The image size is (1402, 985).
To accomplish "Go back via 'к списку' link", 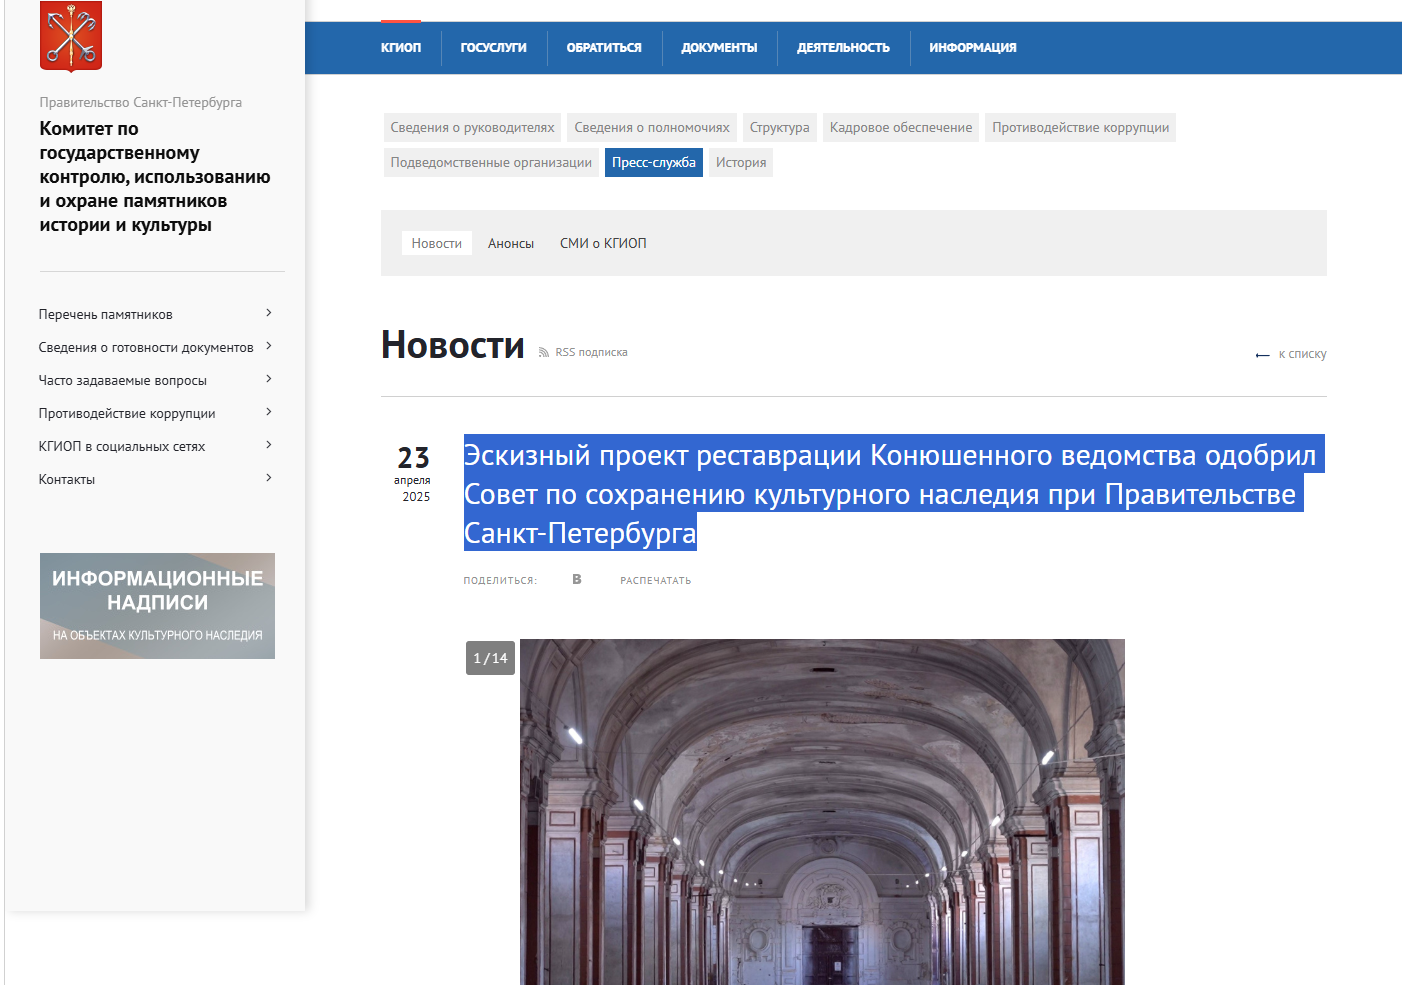I will [x=1303, y=354].
